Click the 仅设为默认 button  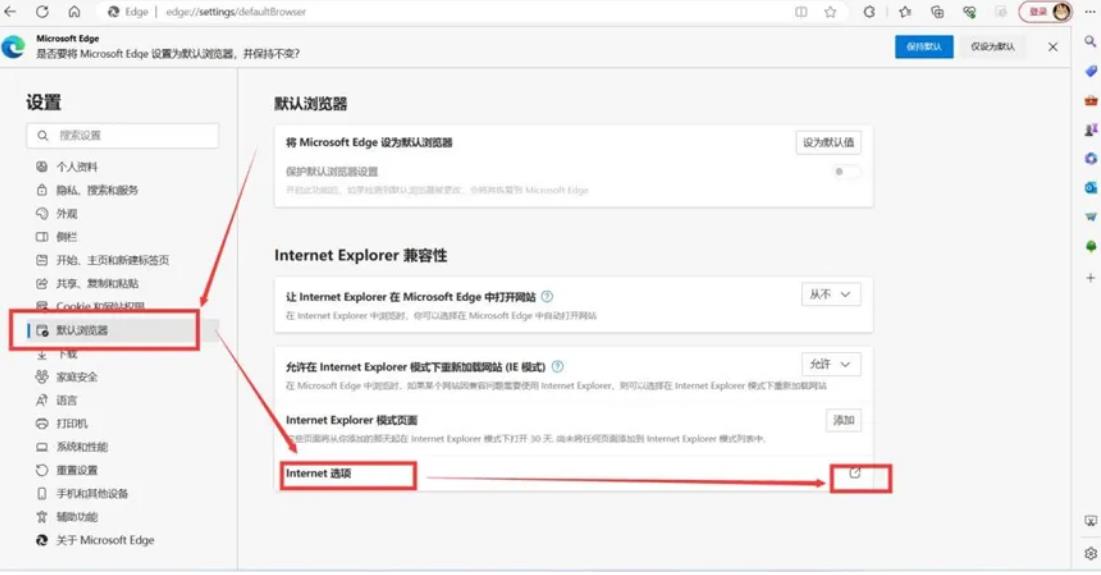[x=993, y=47]
